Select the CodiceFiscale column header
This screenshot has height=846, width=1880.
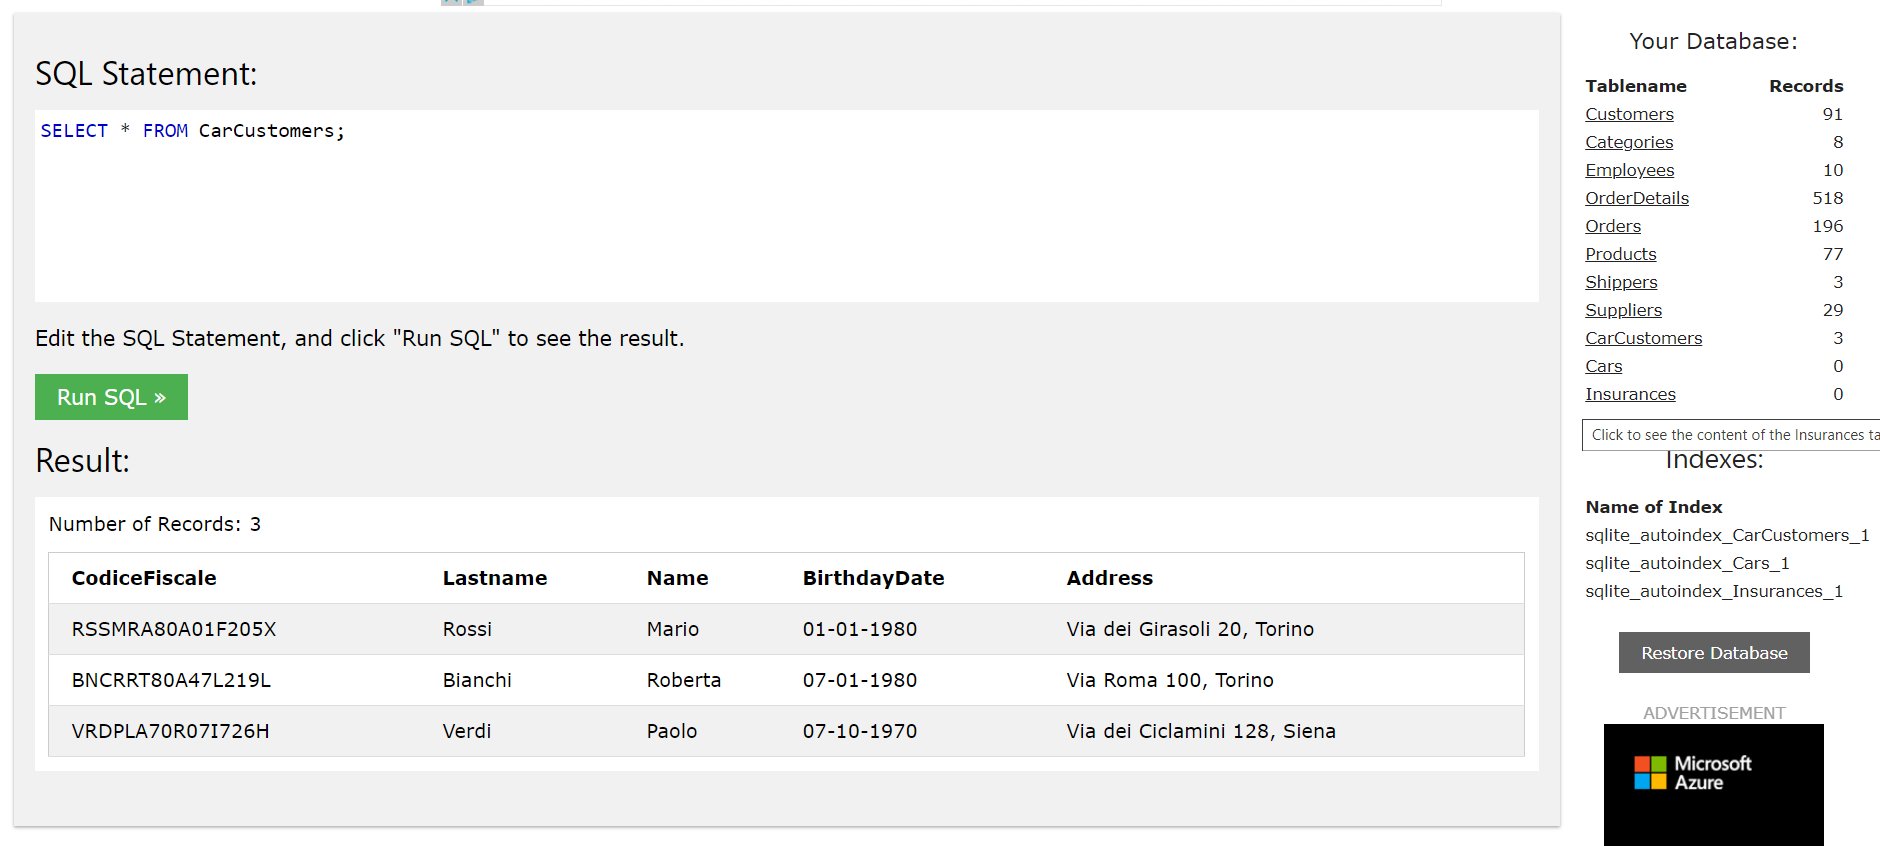click(144, 578)
